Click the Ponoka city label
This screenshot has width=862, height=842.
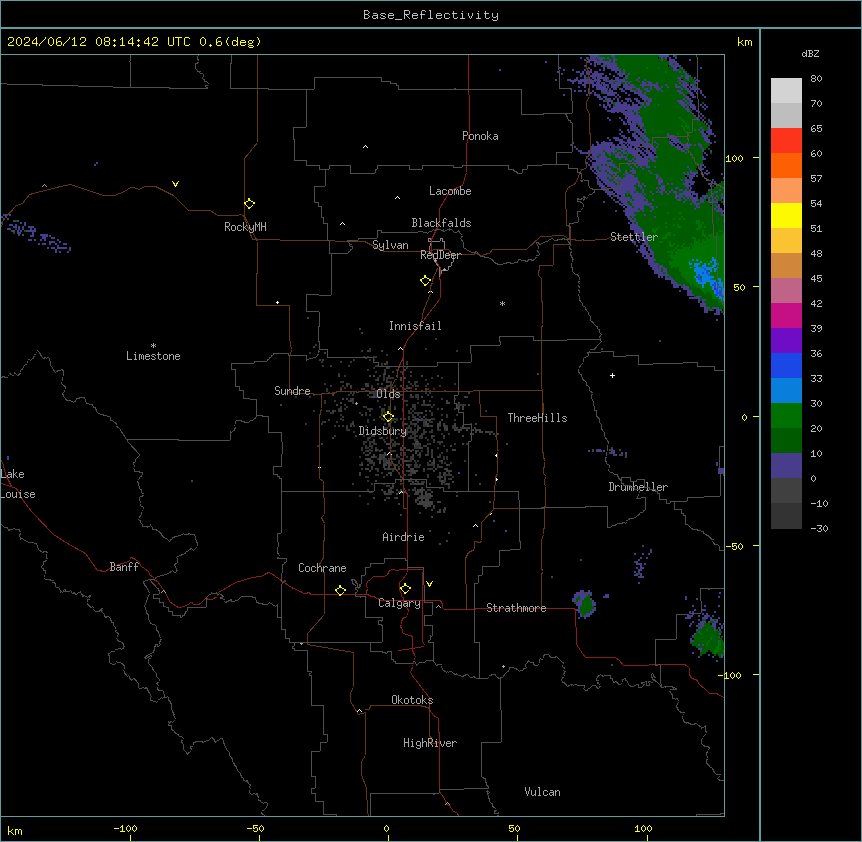coord(480,136)
